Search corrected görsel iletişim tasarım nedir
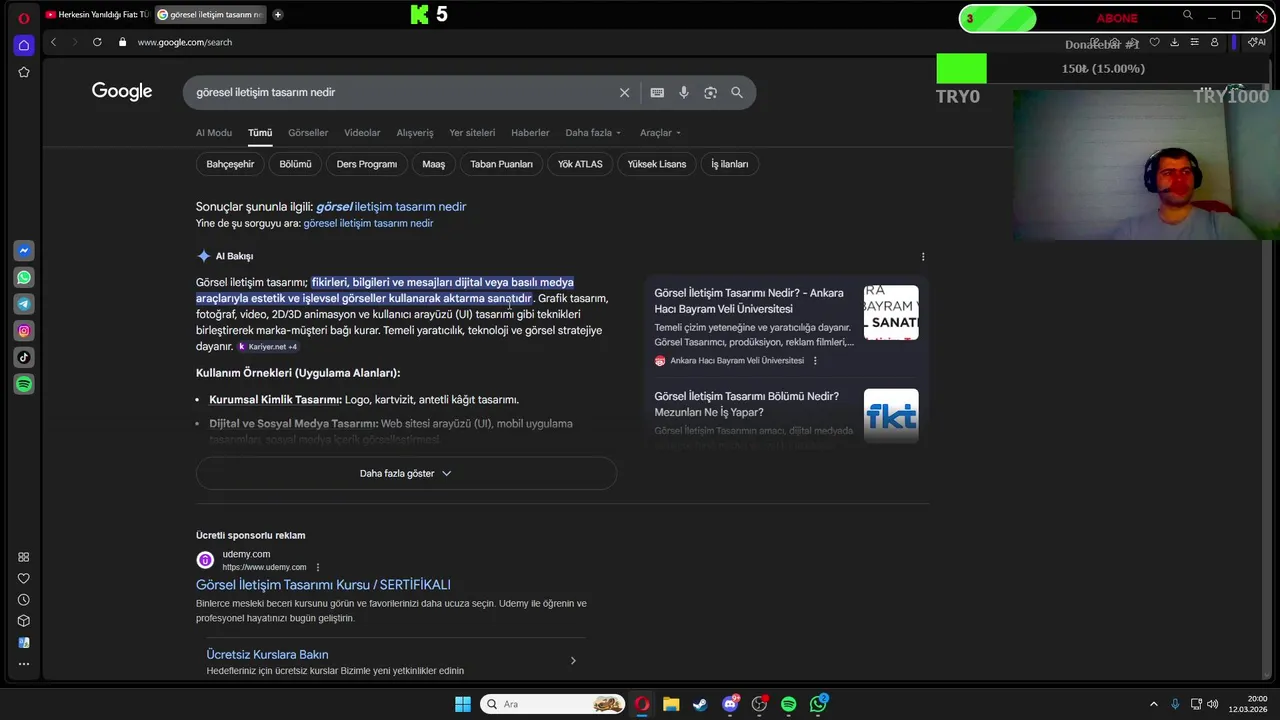Image resolution: width=1280 pixels, height=720 pixels. 391,207
